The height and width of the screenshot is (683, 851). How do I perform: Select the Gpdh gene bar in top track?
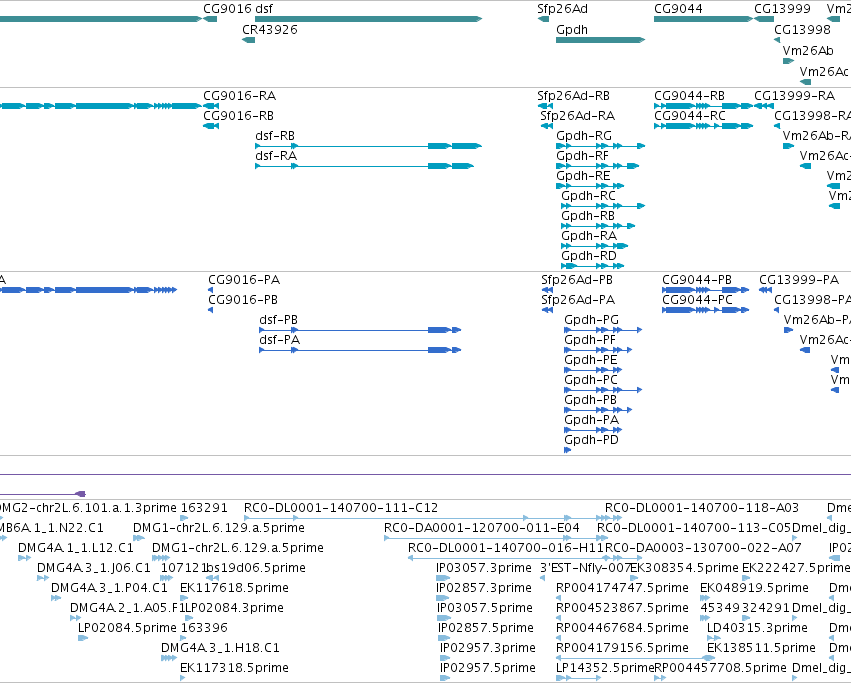point(601,40)
